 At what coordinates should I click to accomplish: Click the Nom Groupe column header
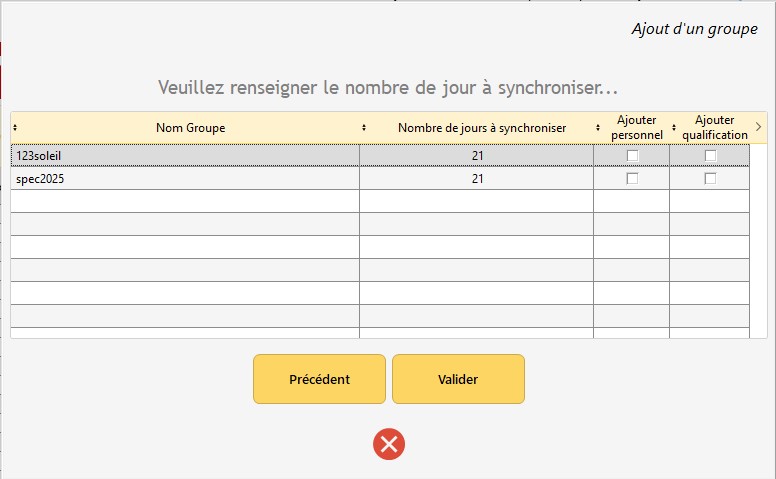pos(190,128)
